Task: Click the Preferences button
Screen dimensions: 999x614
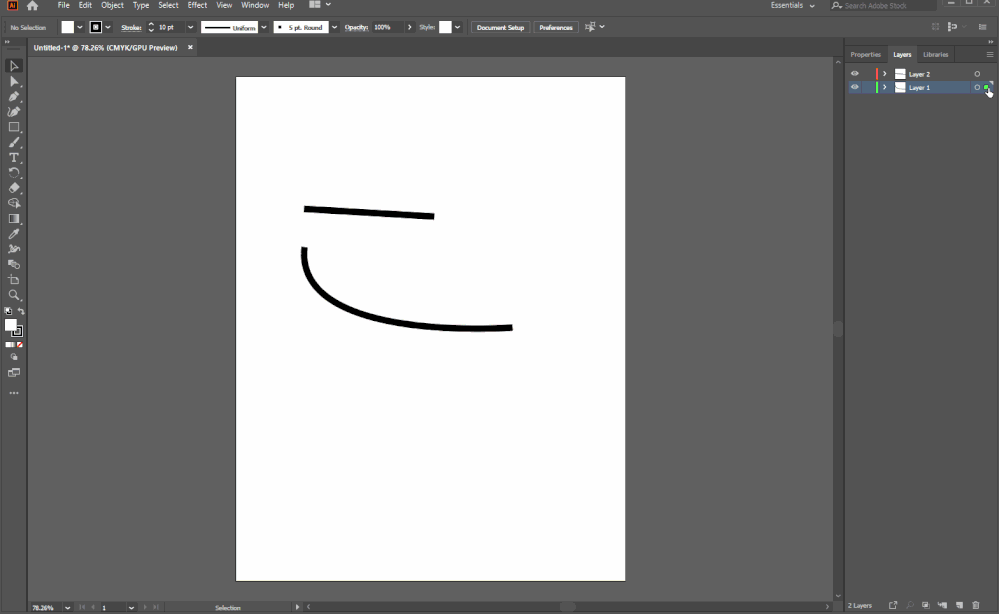Action: [x=556, y=27]
